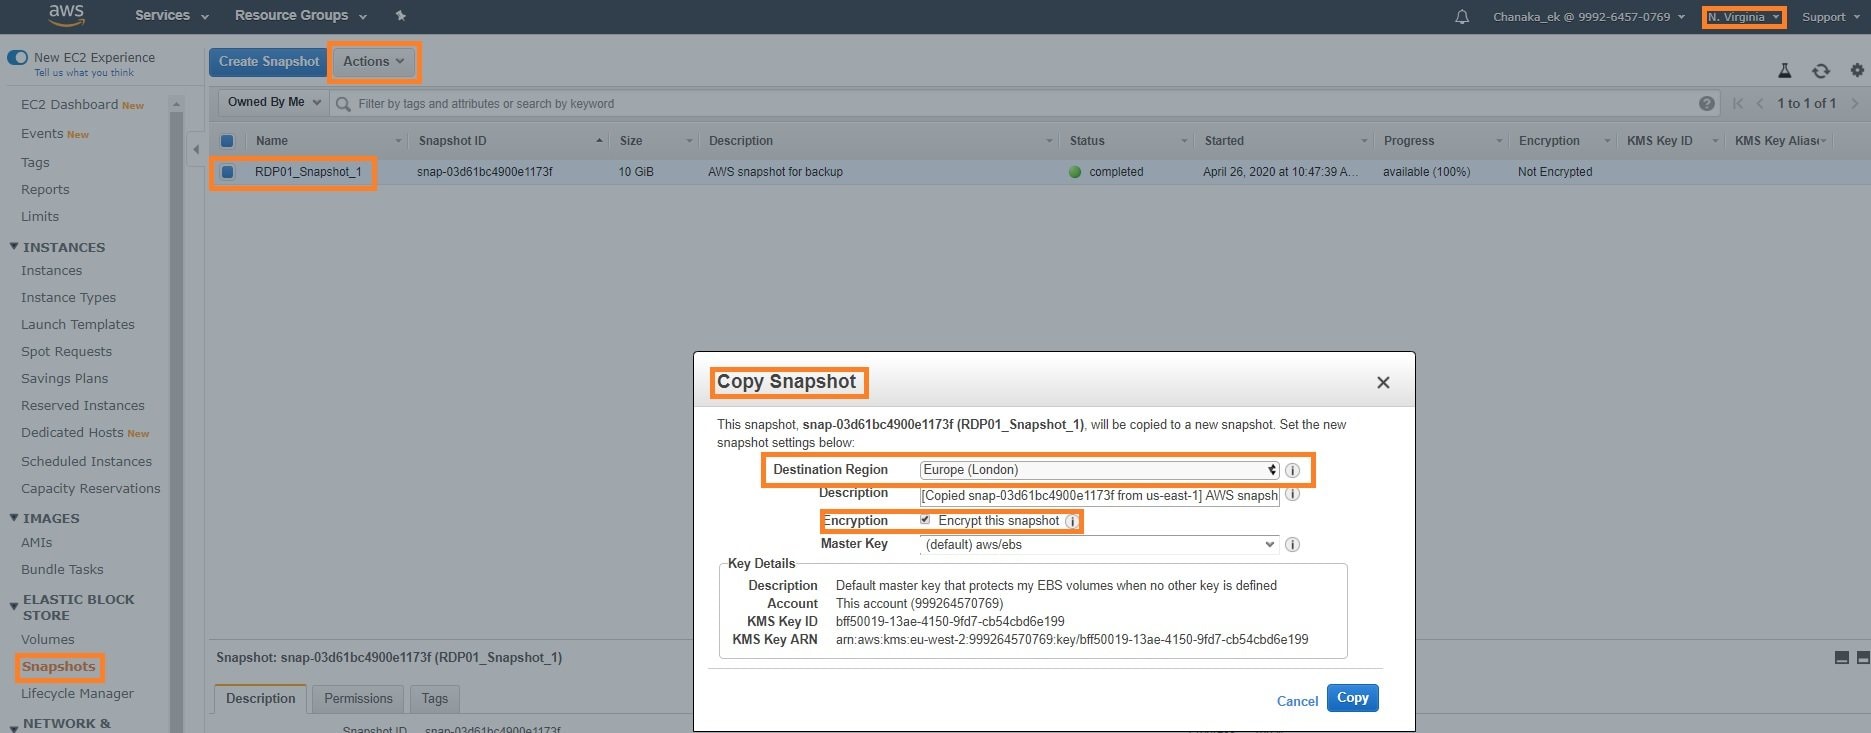1871x733 pixels.
Task: Open the settings gear icon
Action: [1856, 71]
